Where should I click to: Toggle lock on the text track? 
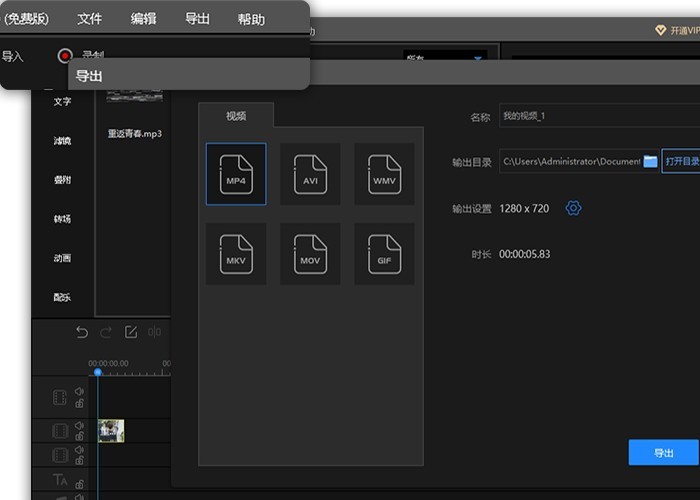[79, 486]
